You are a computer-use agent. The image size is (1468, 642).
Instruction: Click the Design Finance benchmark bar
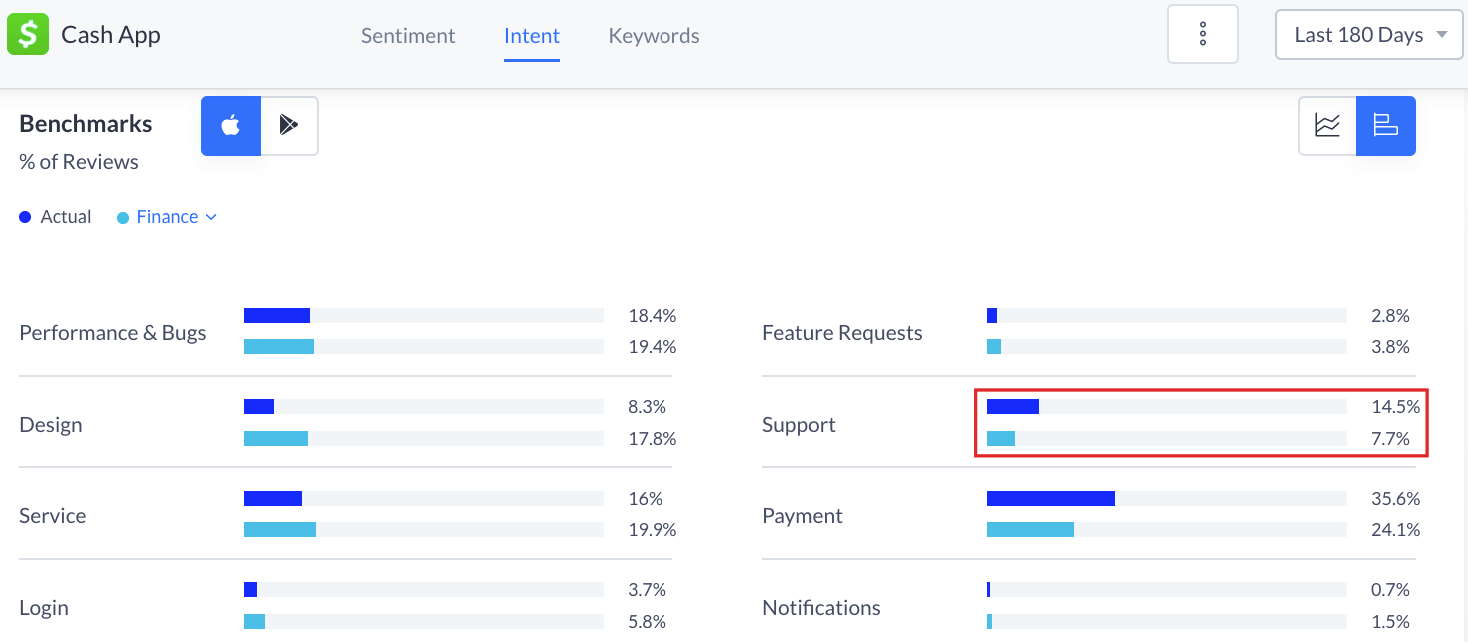(x=276, y=438)
